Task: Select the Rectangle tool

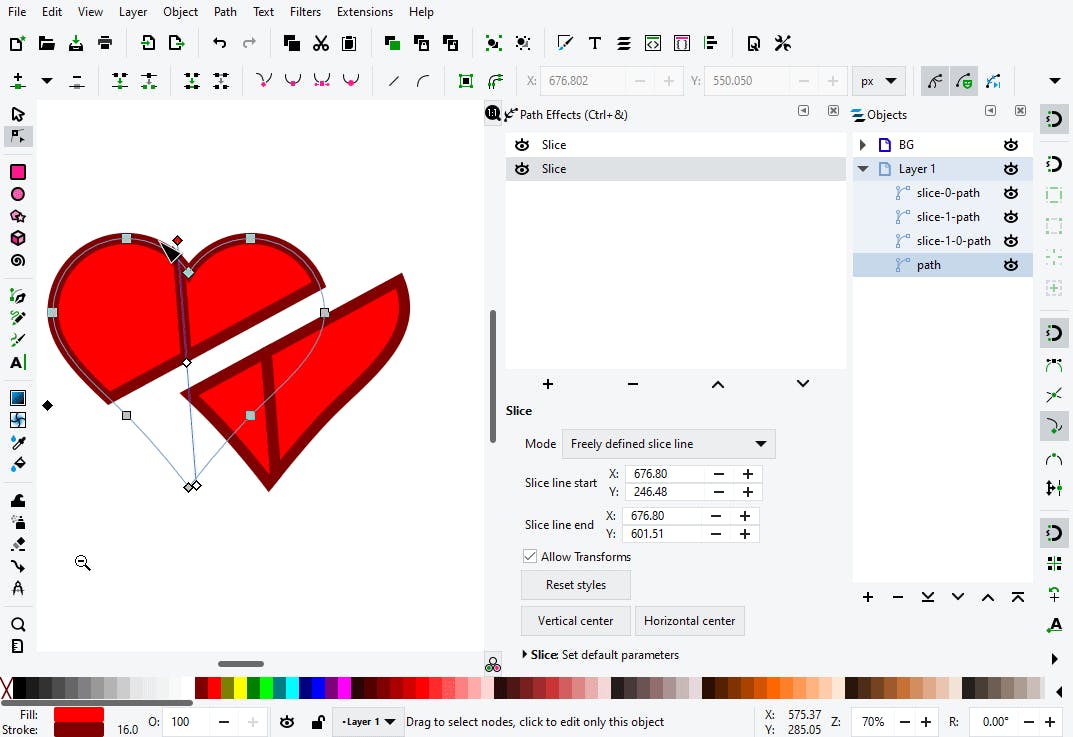Action: coord(18,172)
